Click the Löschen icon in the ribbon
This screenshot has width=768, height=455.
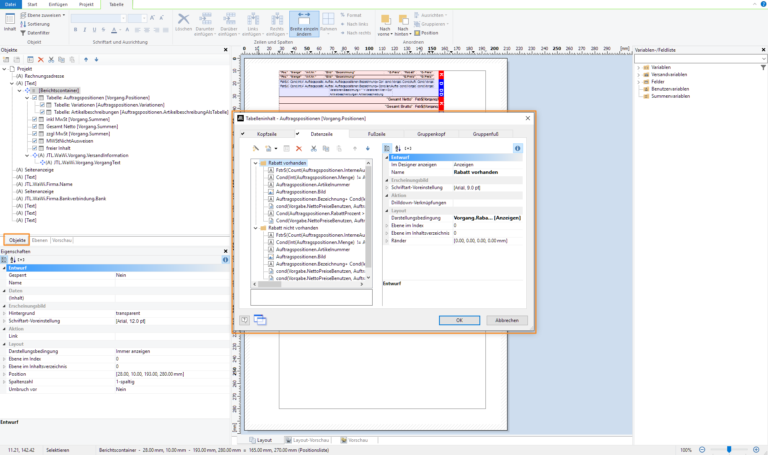183,22
